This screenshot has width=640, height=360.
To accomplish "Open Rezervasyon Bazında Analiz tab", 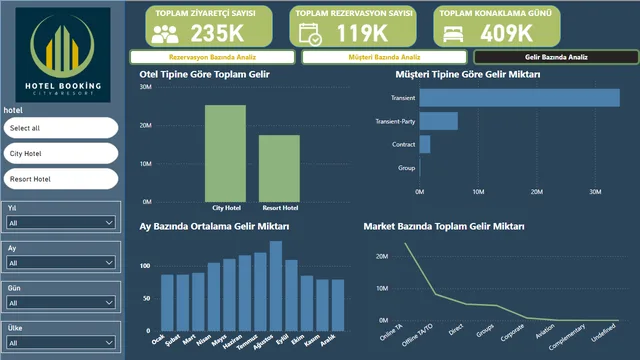I will tap(212, 57).
